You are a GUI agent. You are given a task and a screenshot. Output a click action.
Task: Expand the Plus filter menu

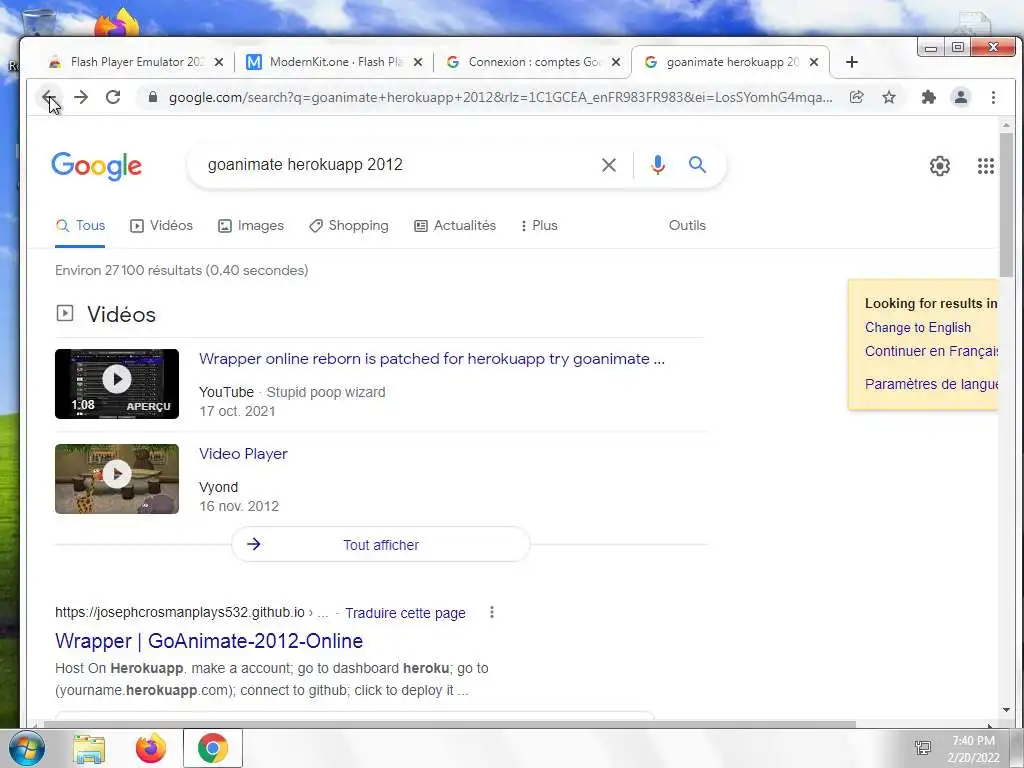539,225
